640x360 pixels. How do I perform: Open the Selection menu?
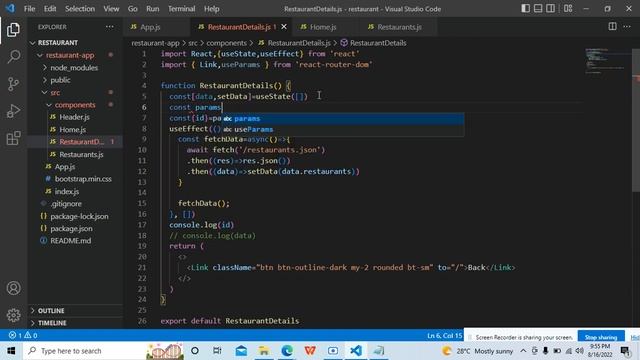tap(80, 9)
